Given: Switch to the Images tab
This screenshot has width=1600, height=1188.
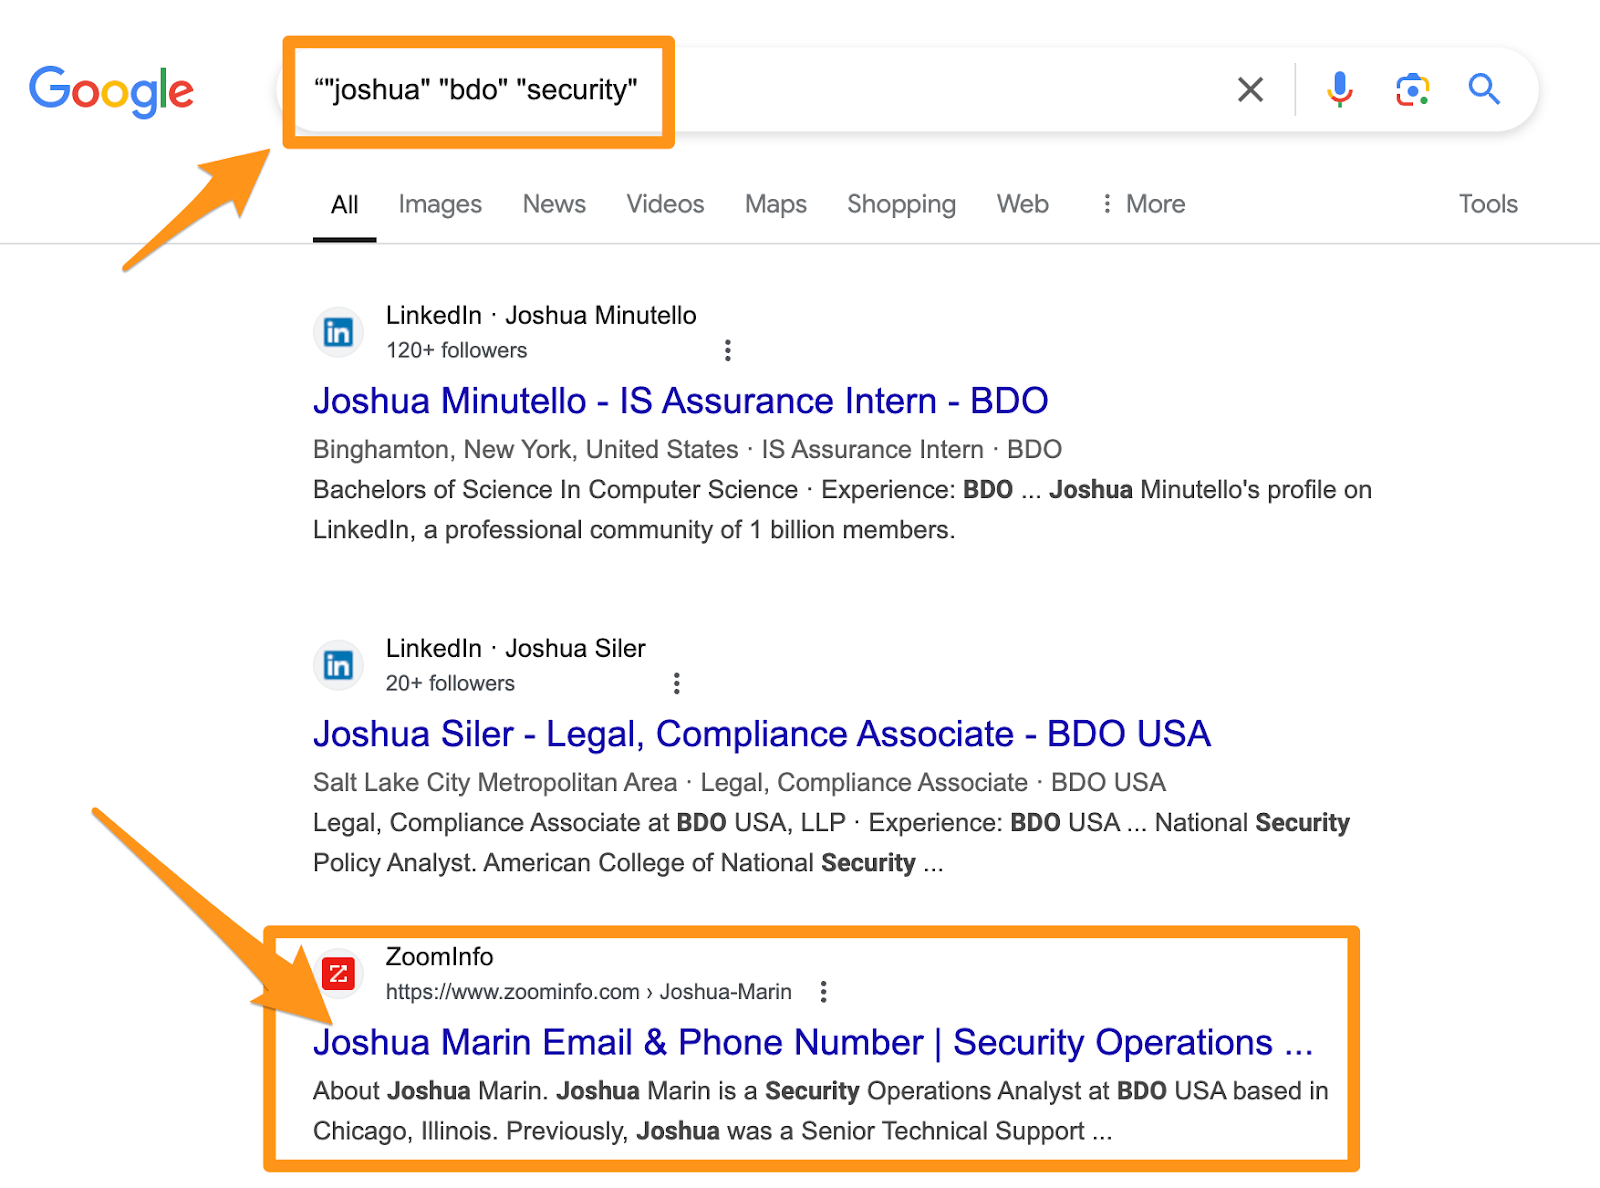Looking at the screenshot, I should point(440,204).
